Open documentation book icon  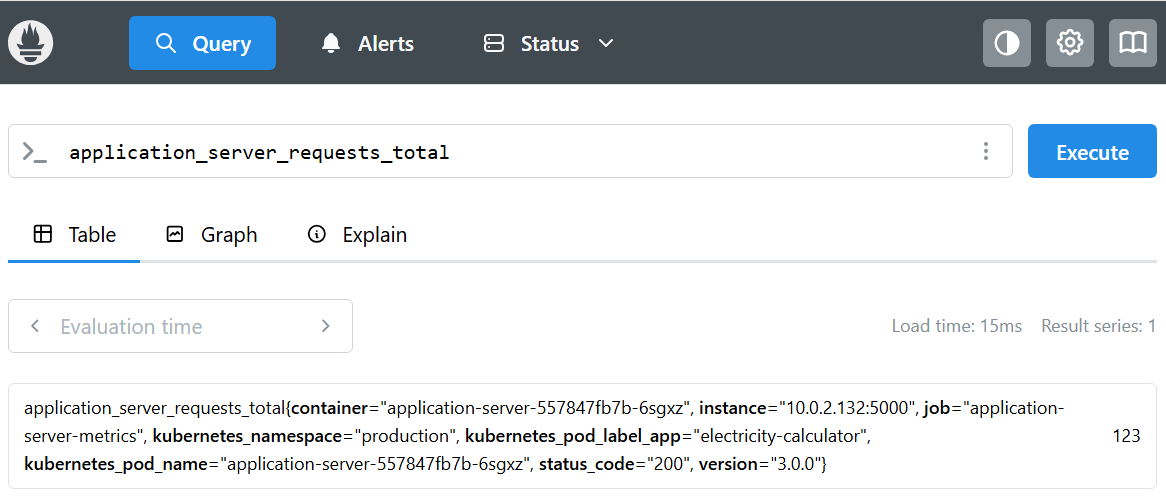(1133, 43)
